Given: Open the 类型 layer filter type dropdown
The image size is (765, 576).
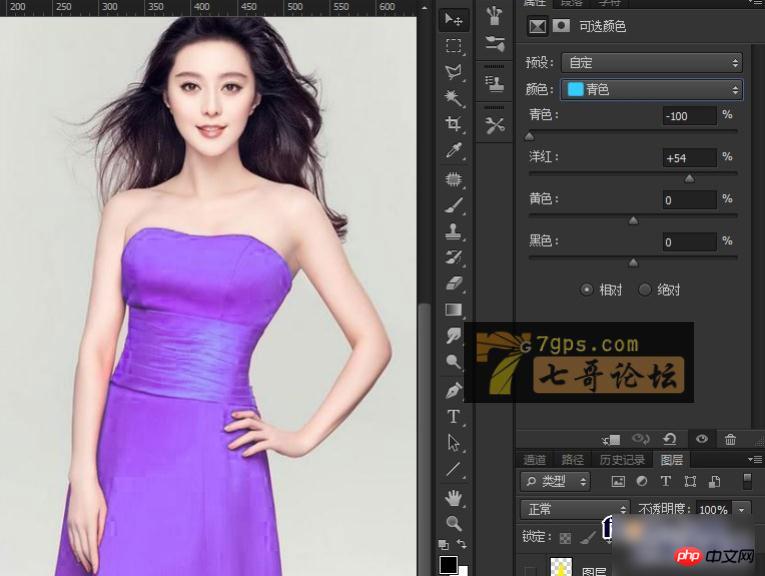Looking at the screenshot, I should (555, 481).
